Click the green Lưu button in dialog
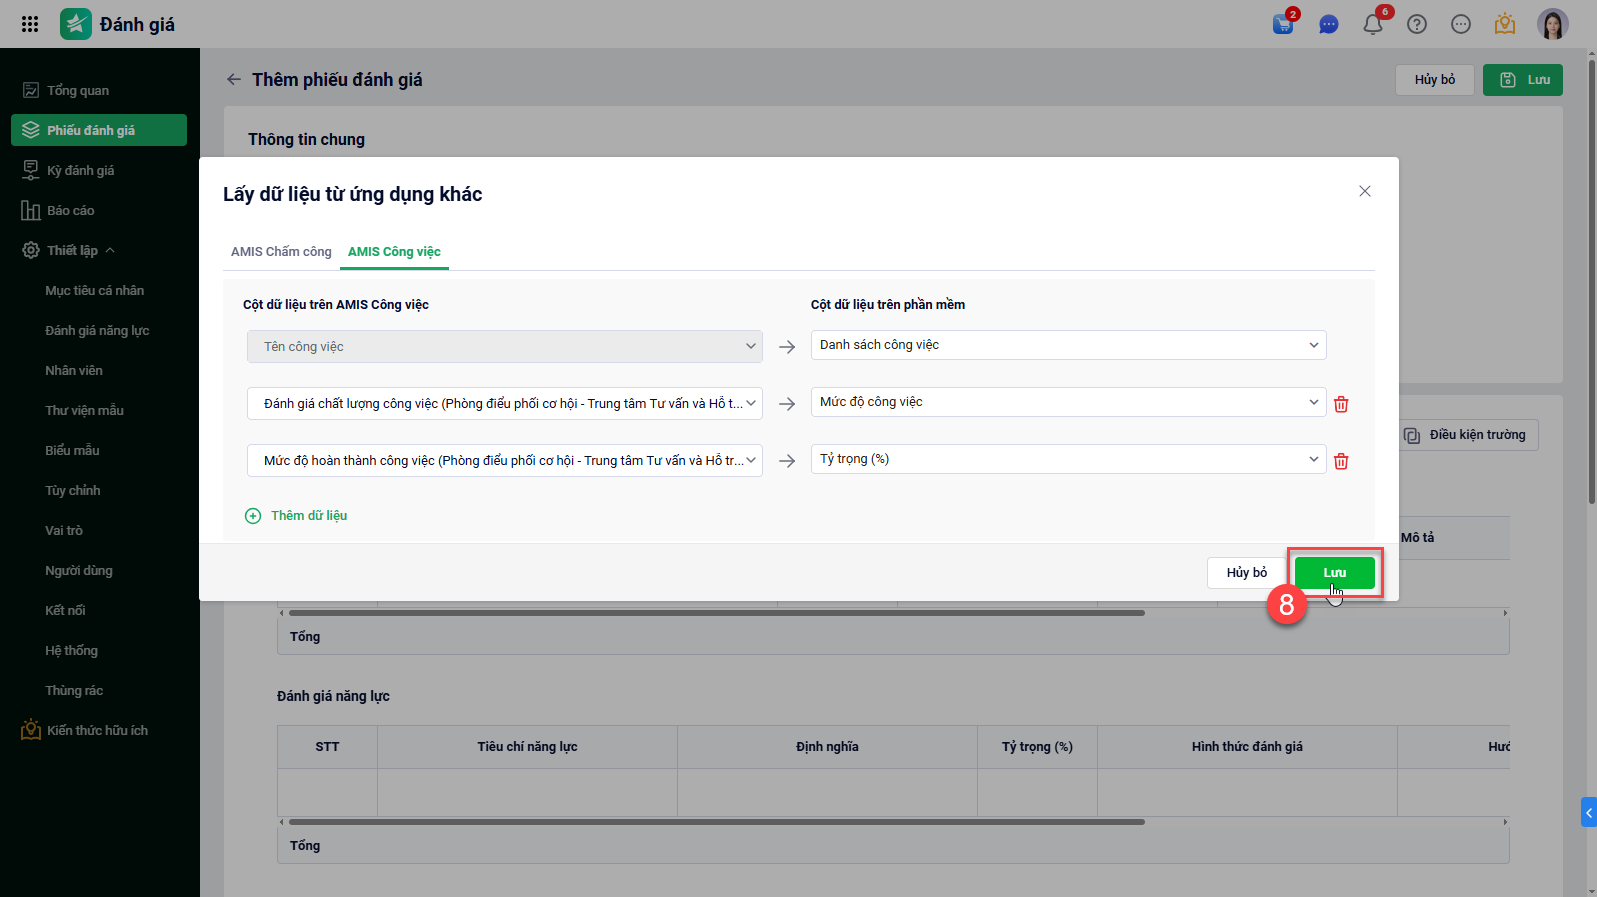The width and height of the screenshot is (1597, 897). click(x=1334, y=573)
